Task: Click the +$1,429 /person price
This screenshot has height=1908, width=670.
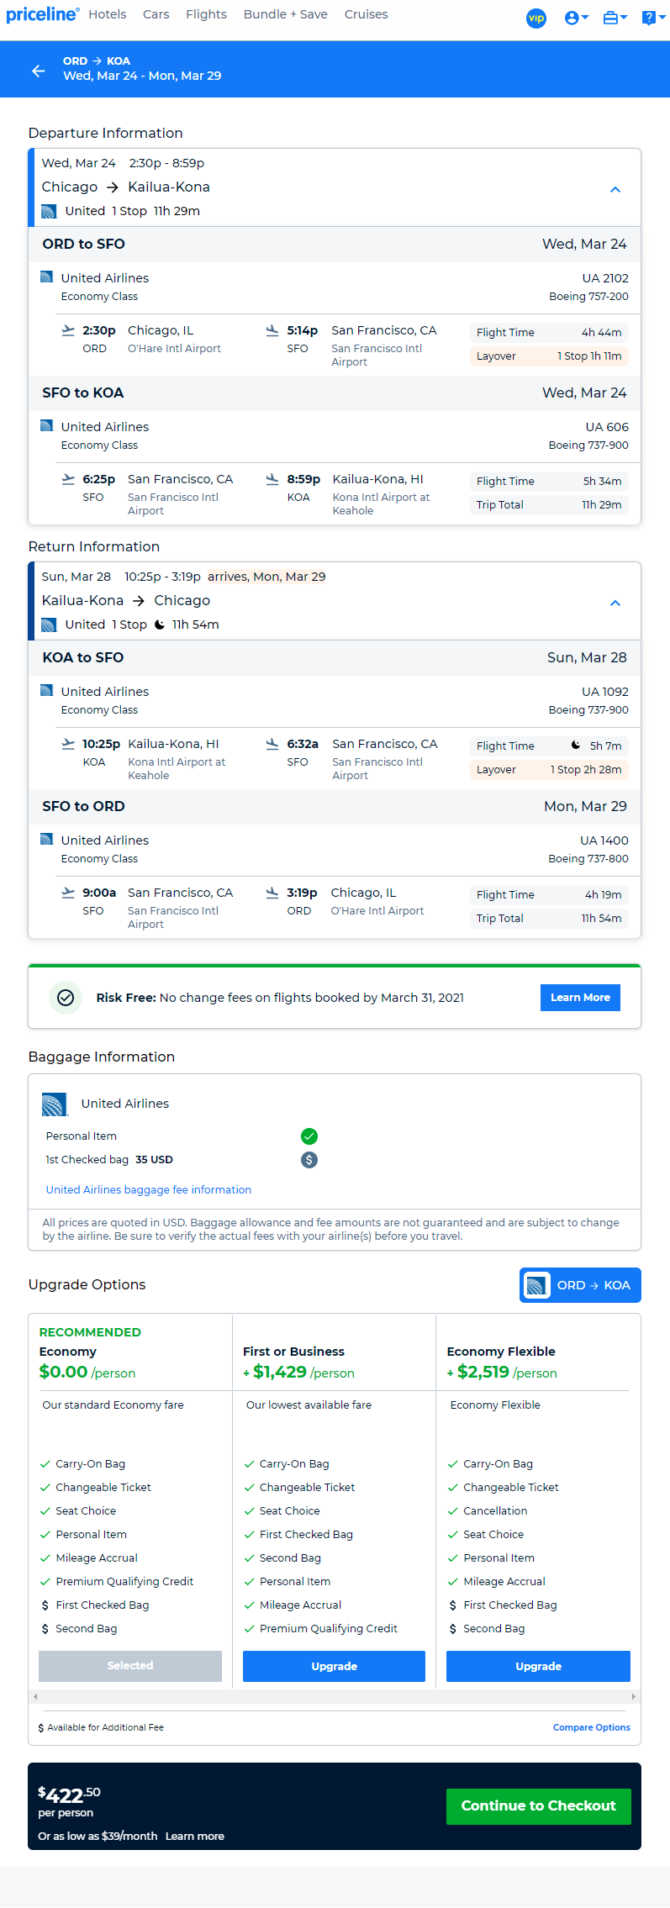Action: tap(299, 1372)
